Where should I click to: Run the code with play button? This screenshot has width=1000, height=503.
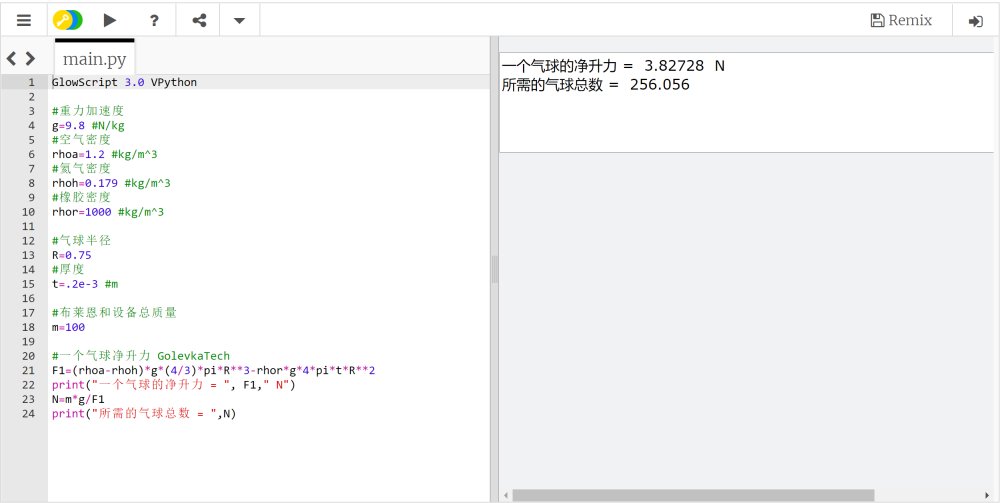pyautogui.click(x=110, y=20)
